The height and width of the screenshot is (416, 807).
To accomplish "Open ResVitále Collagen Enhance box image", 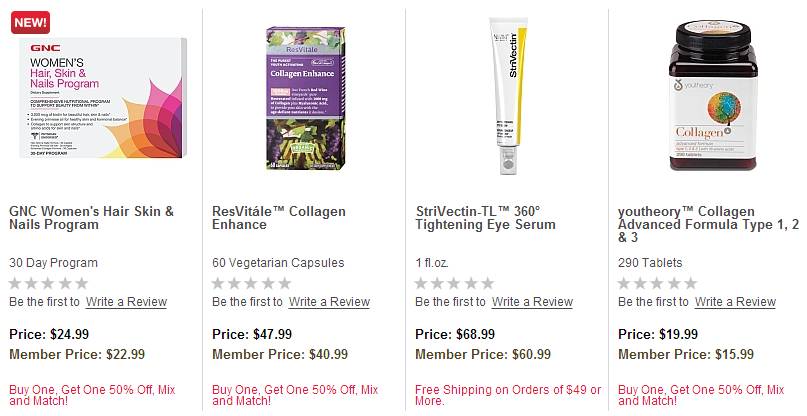I will coord(305,98).
